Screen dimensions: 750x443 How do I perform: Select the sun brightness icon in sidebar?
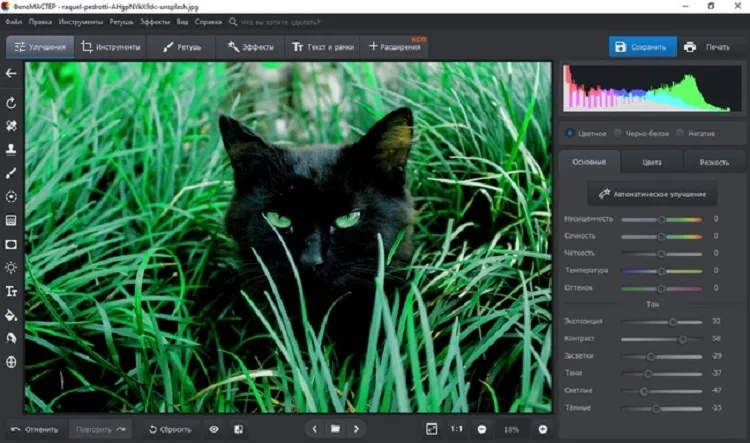11,267
